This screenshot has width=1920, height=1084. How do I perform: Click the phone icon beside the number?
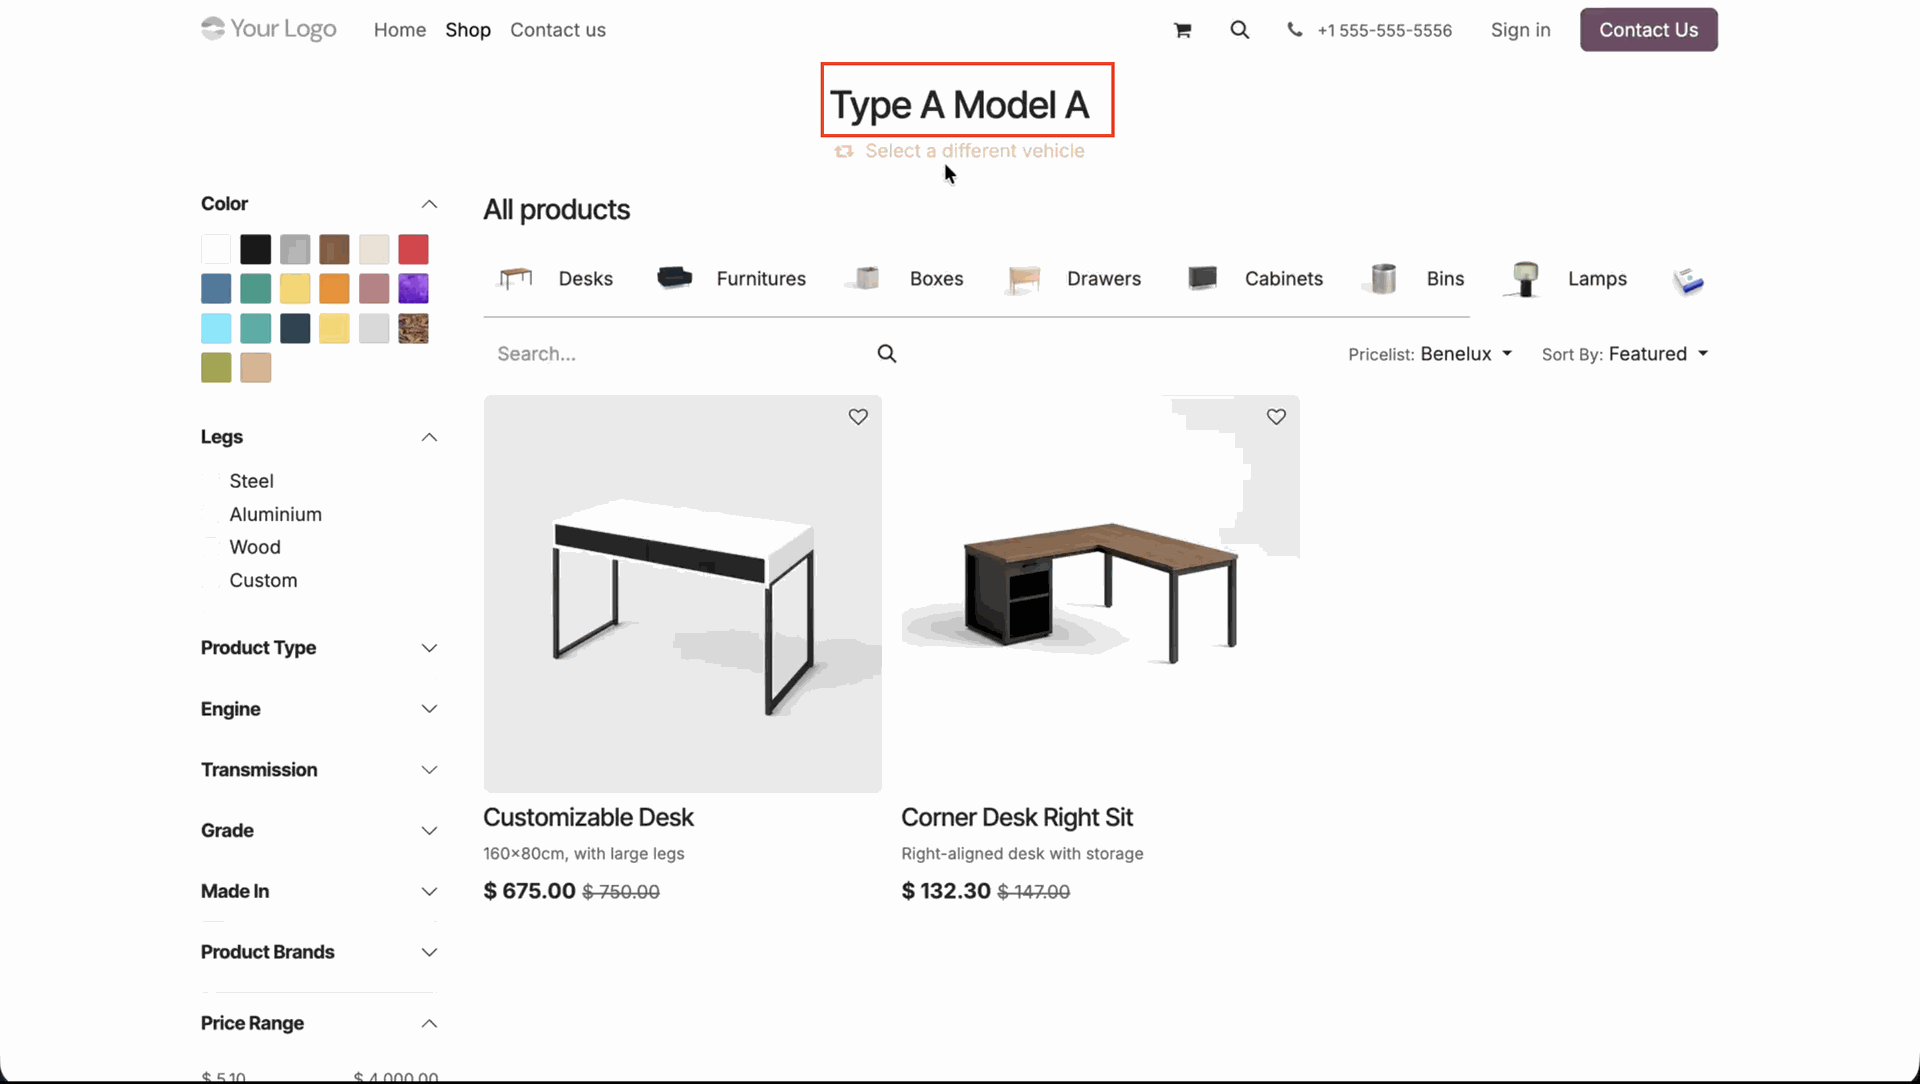(1294, 30)
